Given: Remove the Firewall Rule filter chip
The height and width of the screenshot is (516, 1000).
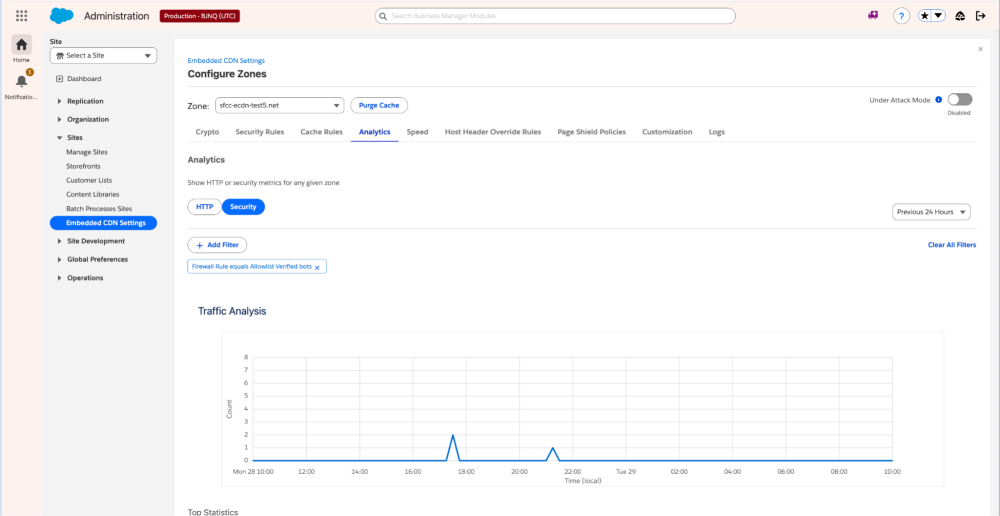Looking at the screenshot, I should tap(317, 267).
